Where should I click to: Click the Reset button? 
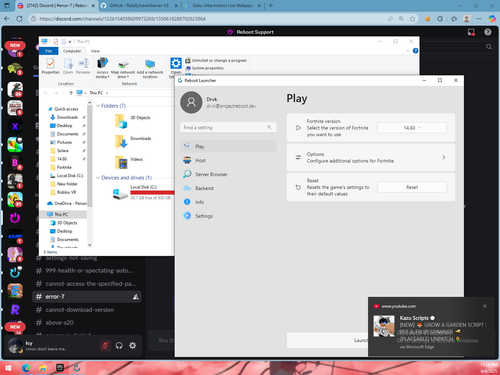pyautogui.click(x=412, y=187)
